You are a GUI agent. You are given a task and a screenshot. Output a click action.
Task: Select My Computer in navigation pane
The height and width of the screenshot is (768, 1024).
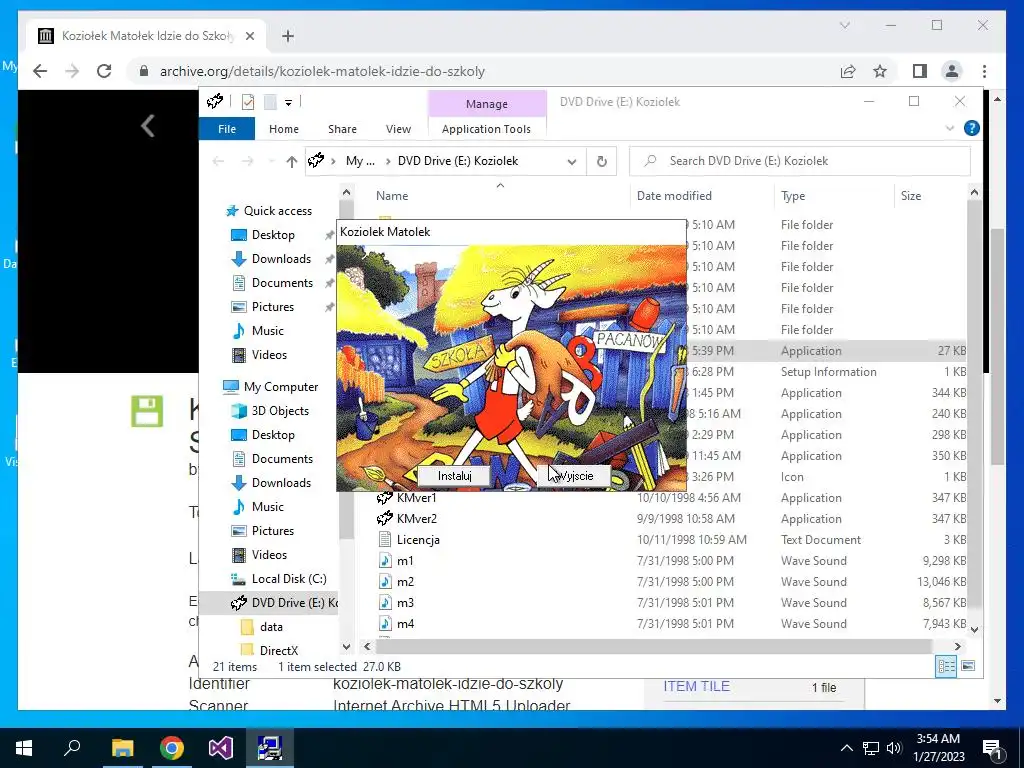pos(281,387)
